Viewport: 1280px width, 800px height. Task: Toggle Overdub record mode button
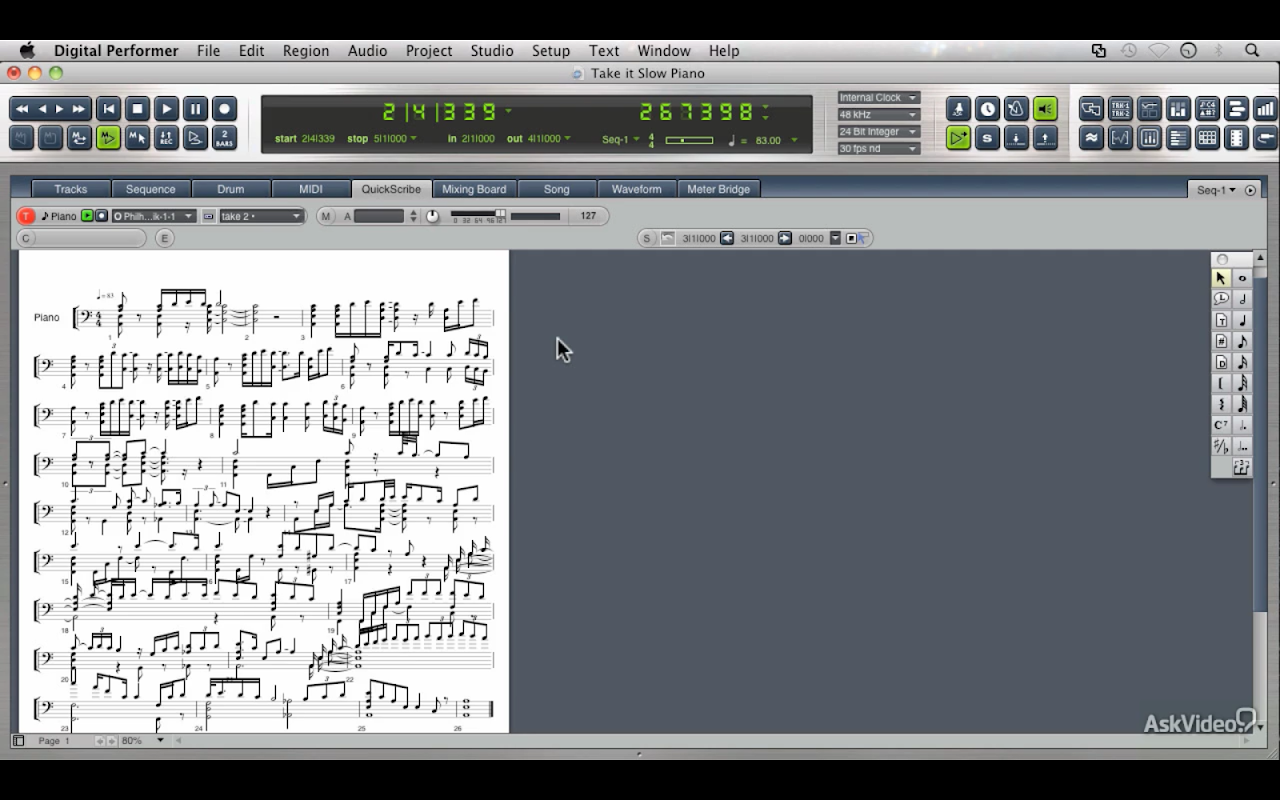click(x=167, y=138)
